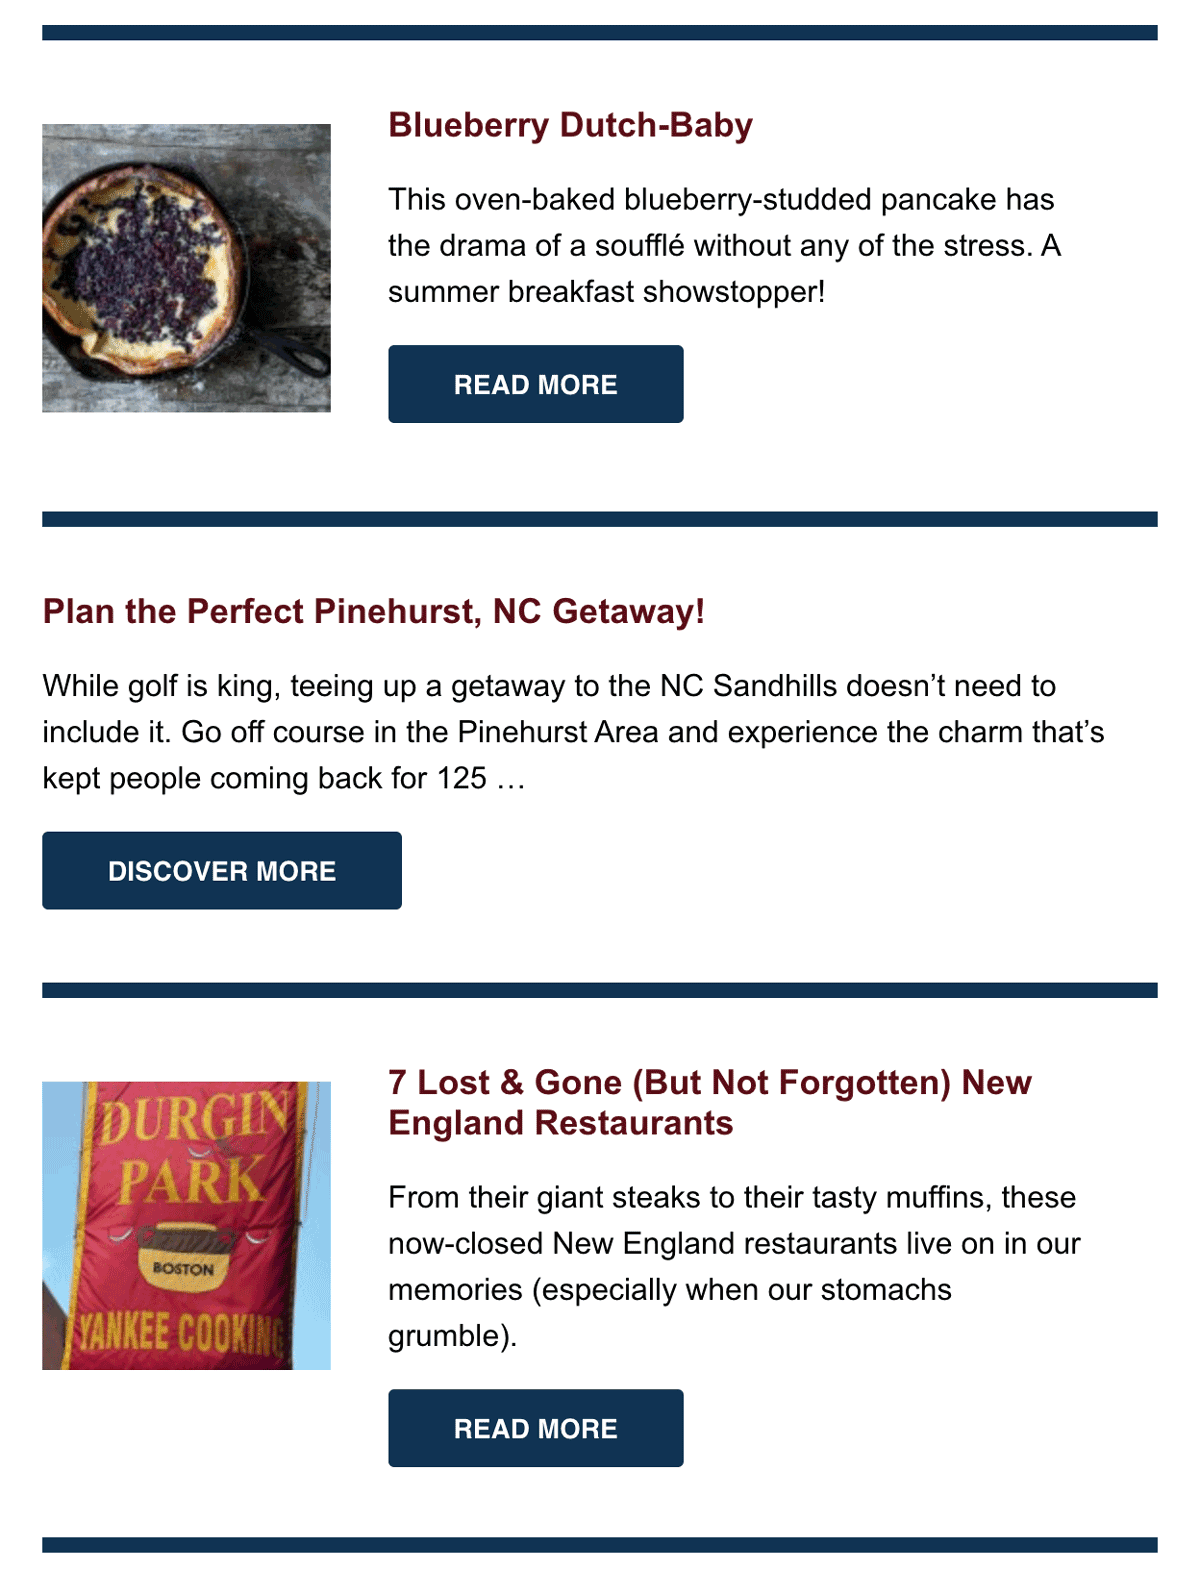The width and height of the screenshot is (1200, 1595).
Task: Click the divider bar above the restaurants article
Action: (600, 990)
